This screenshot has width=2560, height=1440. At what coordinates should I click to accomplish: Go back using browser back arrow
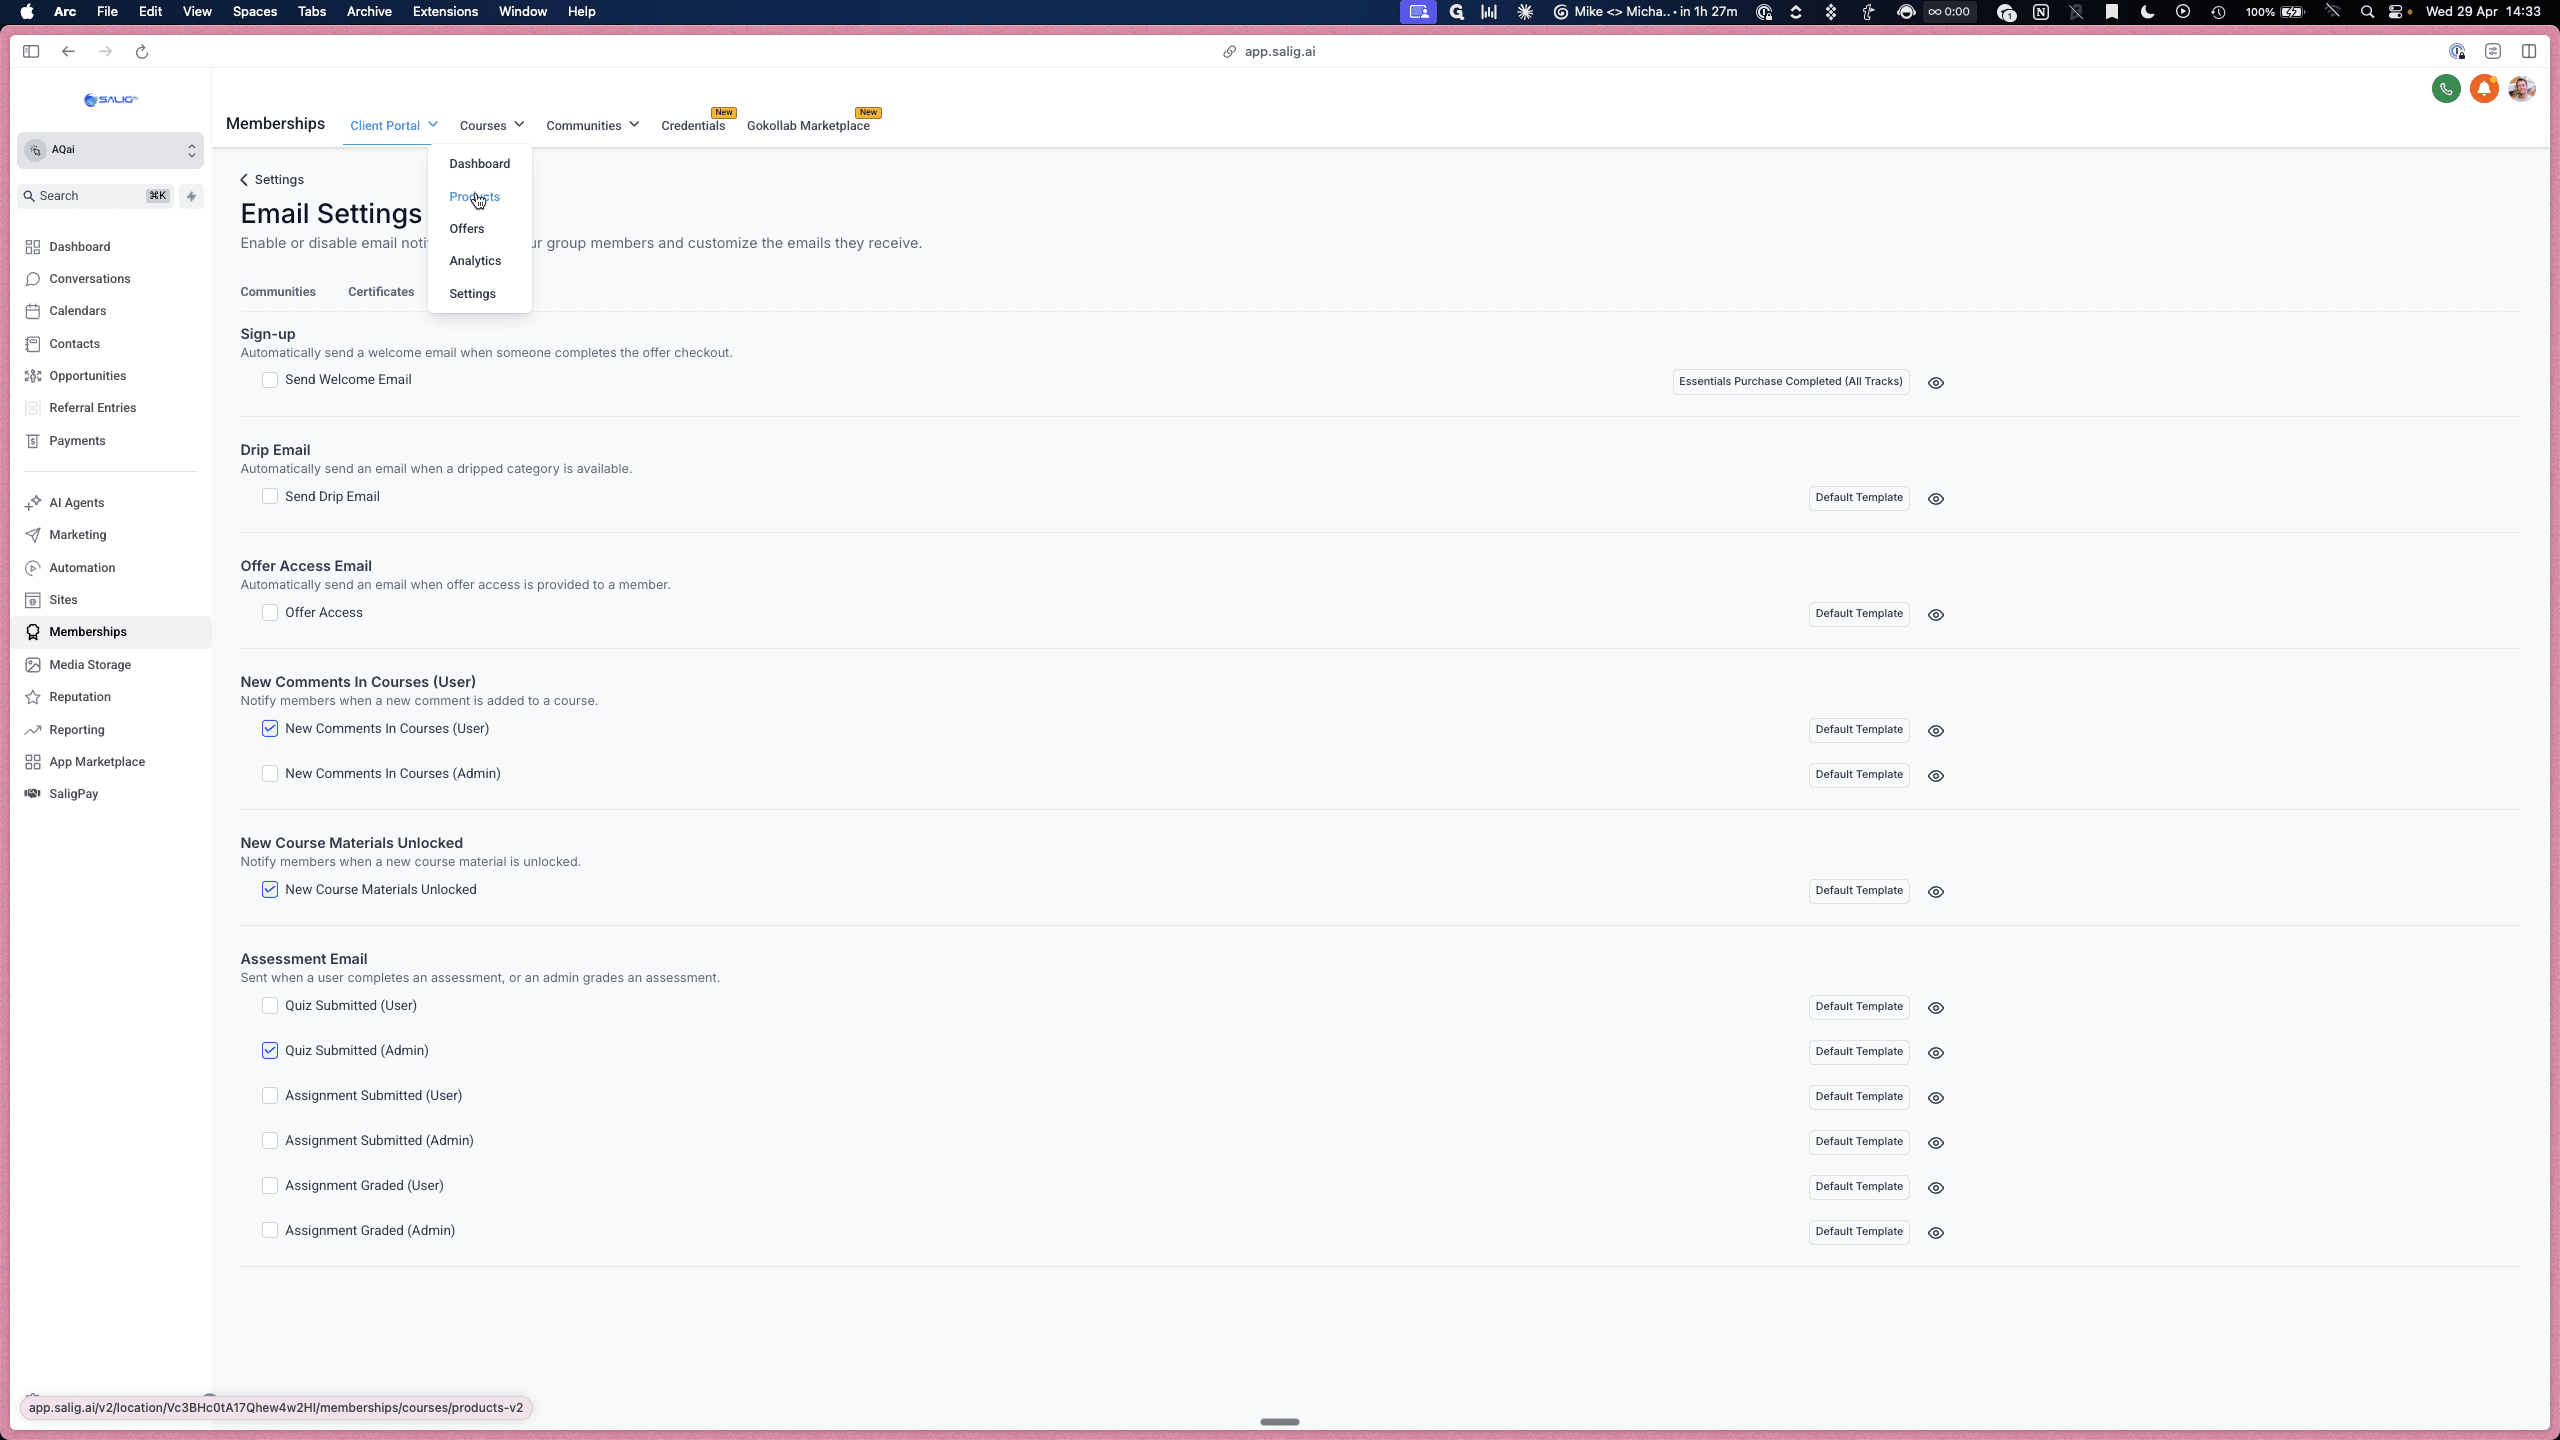(68, 52)
